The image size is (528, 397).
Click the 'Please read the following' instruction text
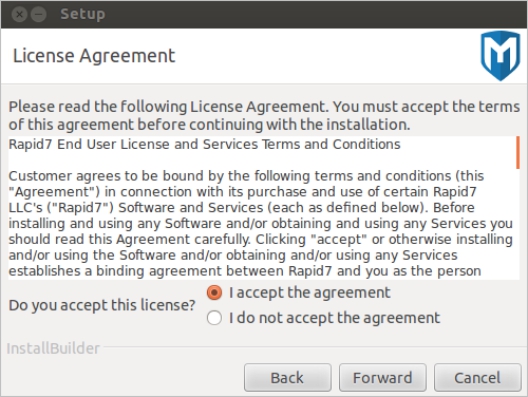pos(264,115)
